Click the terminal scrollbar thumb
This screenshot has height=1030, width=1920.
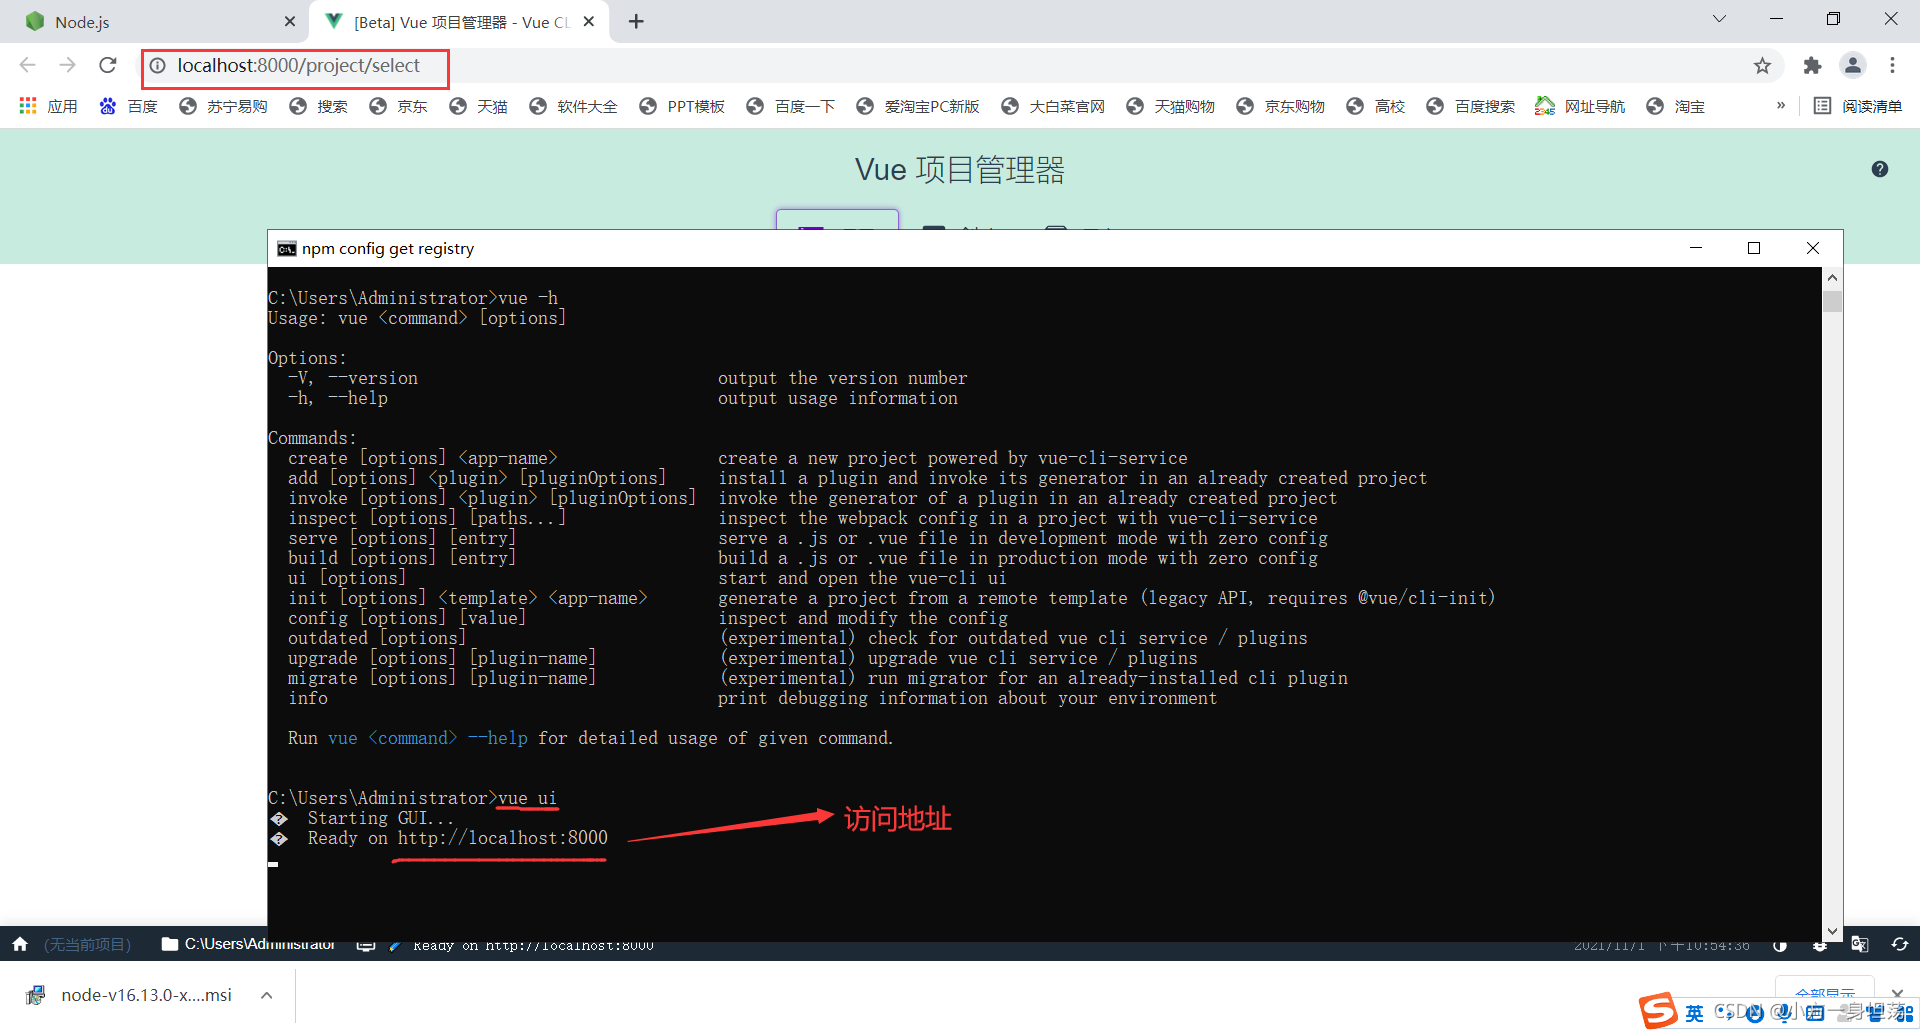pos(1832,301)
